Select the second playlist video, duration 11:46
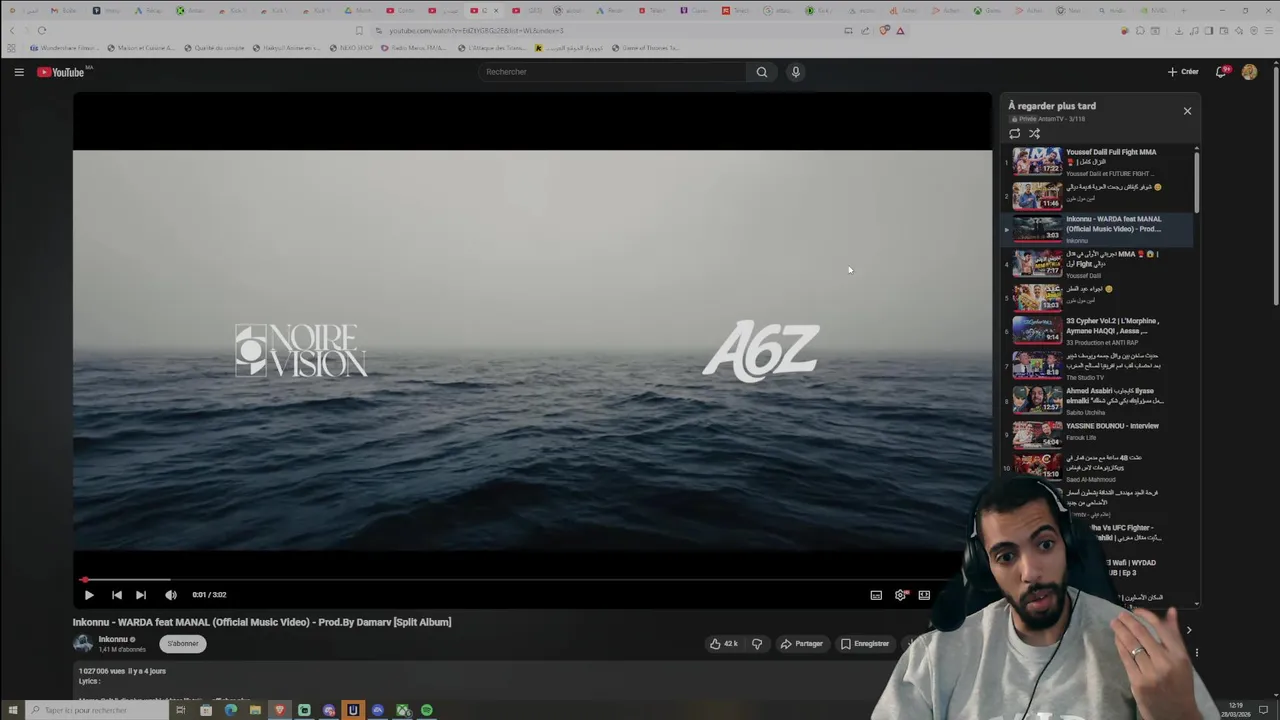 coord(1098,195)
